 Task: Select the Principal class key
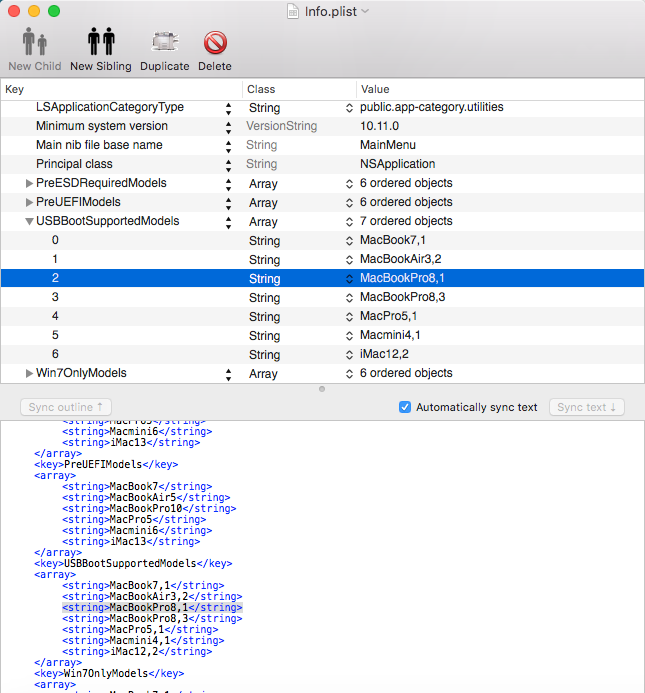click(x=74, y=164)
